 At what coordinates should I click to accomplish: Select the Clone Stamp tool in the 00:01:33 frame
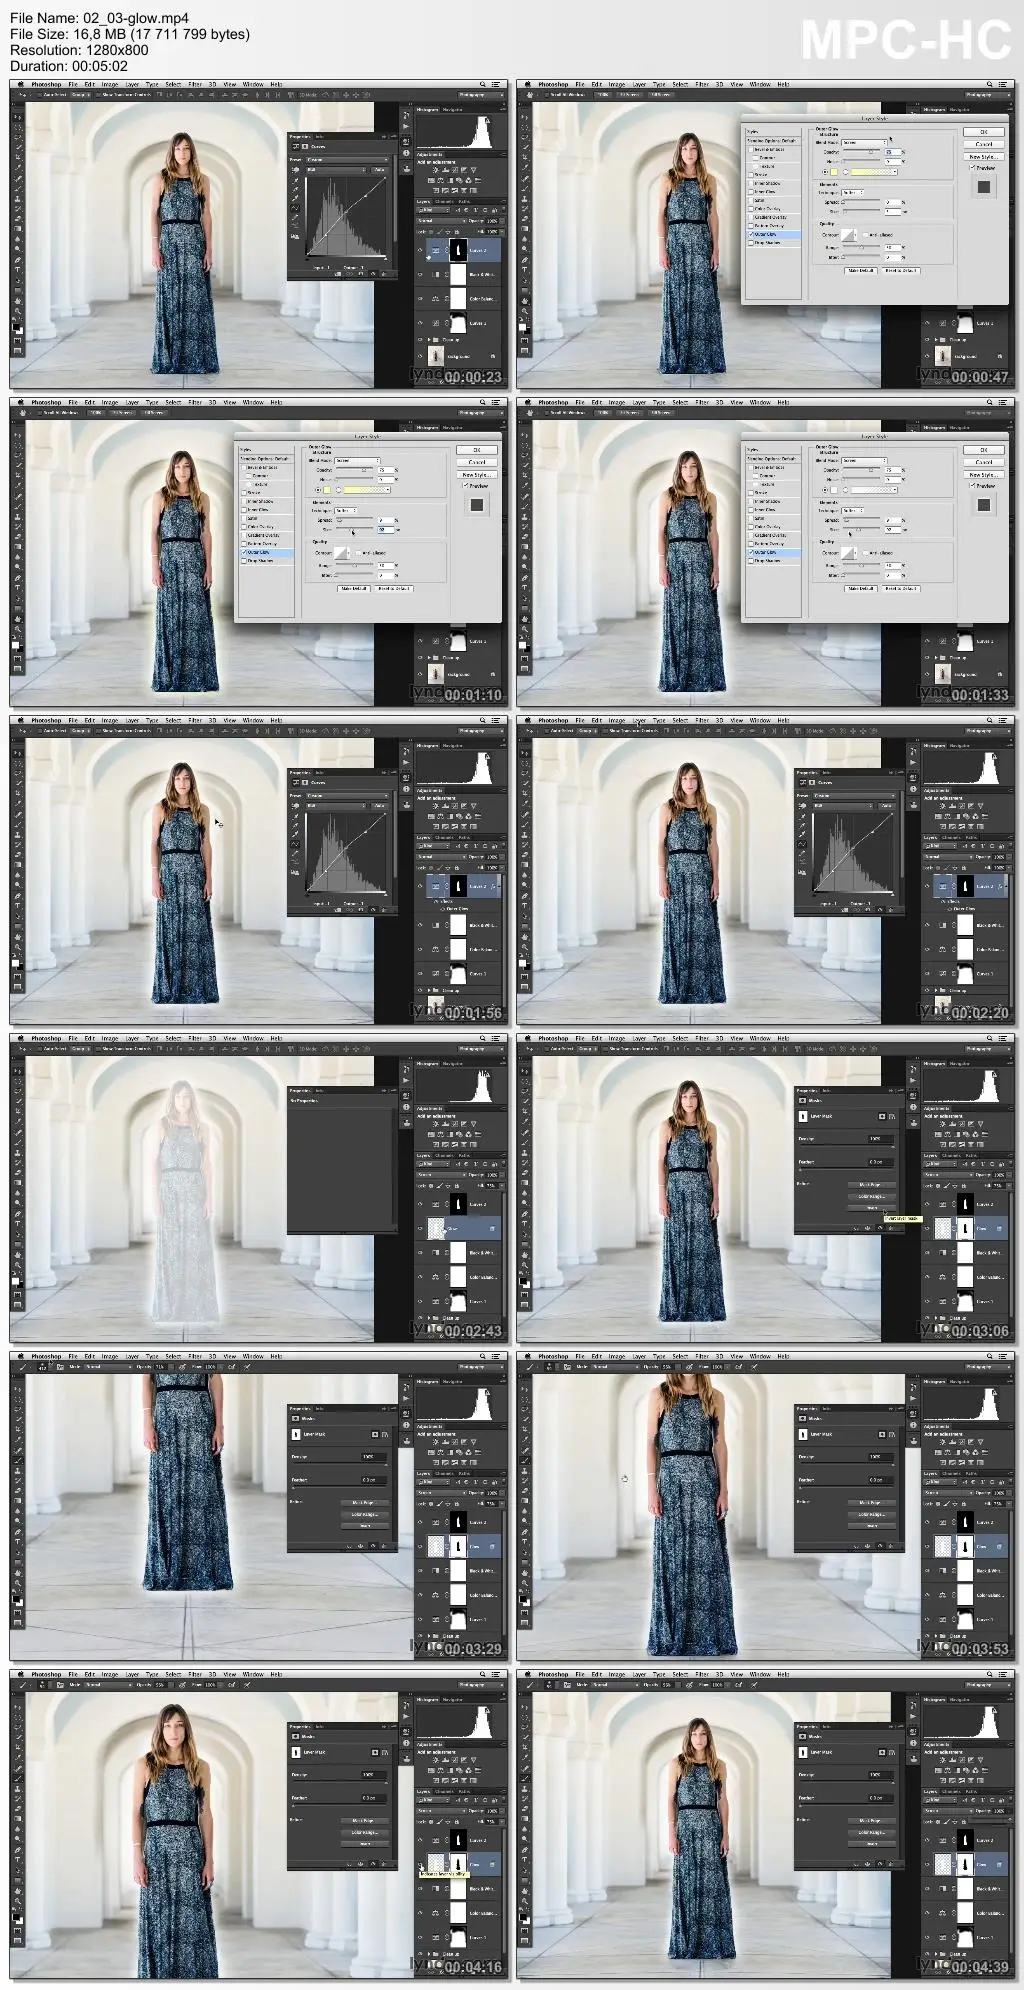coord(525,517)
